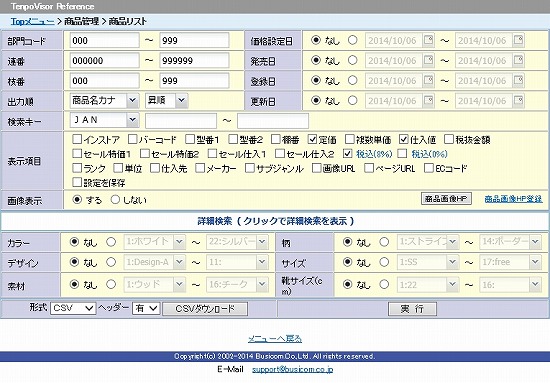Open calendar icon for 登録日 end date

coord(518,80)
